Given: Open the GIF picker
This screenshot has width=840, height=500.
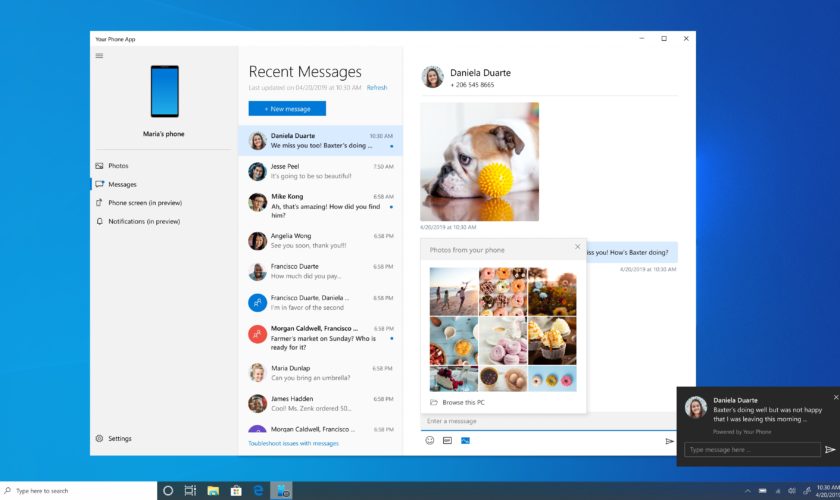Looking at the screenshot, I should pyautogui.click(x=447, y=441).
